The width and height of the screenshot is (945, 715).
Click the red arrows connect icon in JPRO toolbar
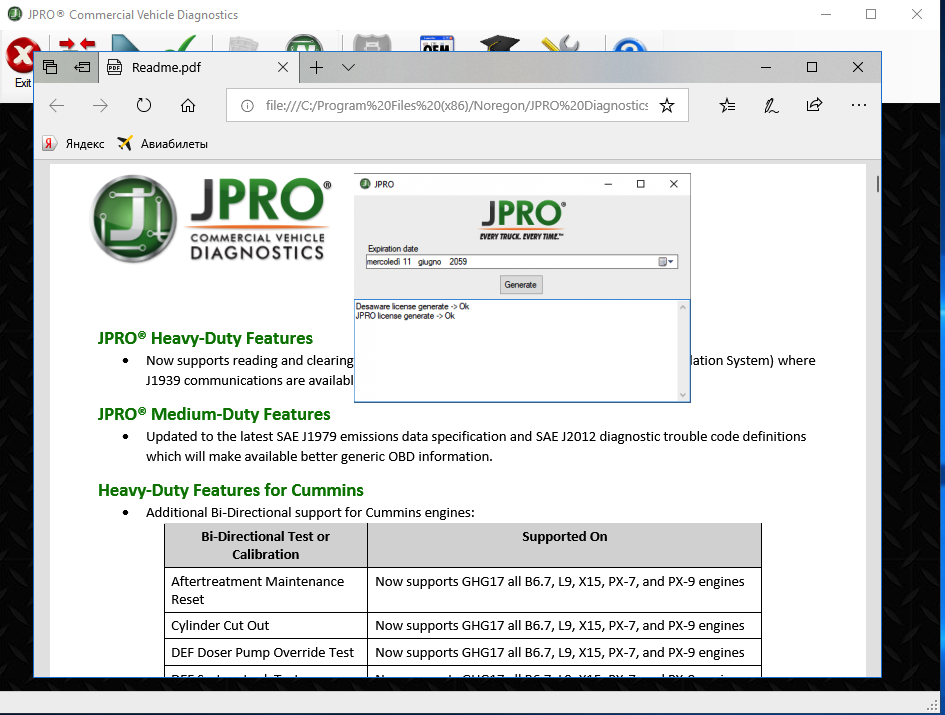77,43
